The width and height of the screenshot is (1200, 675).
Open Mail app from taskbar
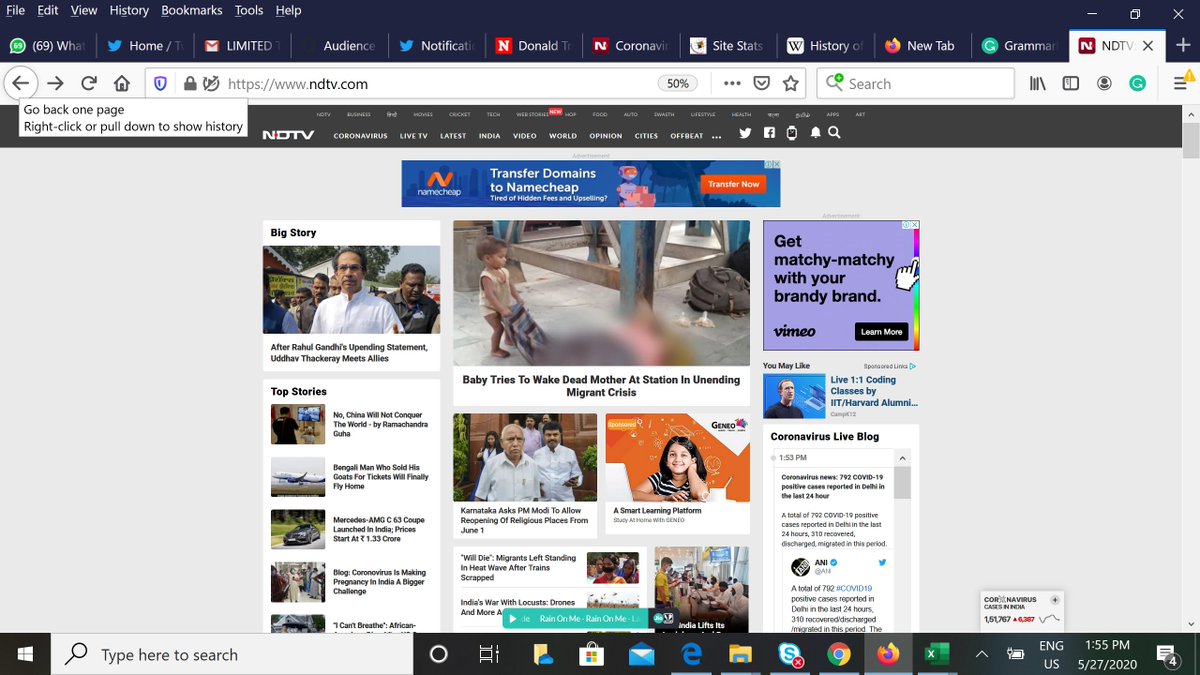[641, 654]
